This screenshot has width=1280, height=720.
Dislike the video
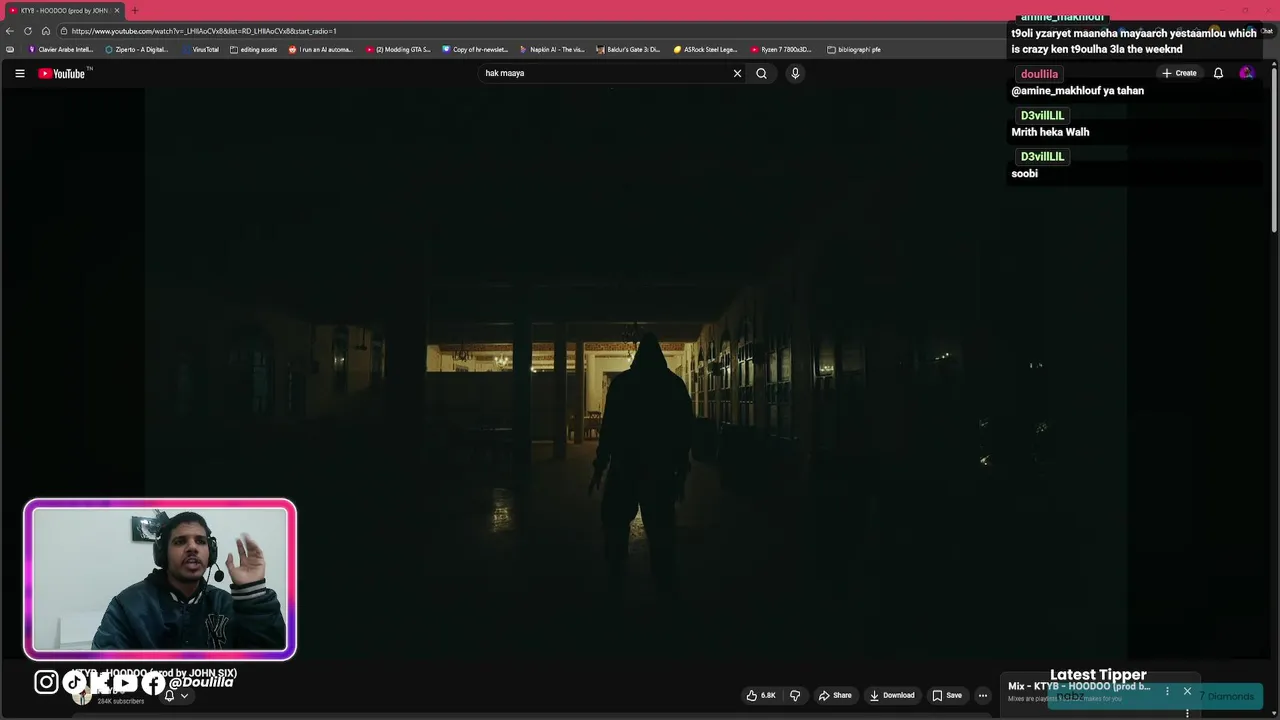click(795, 695)
